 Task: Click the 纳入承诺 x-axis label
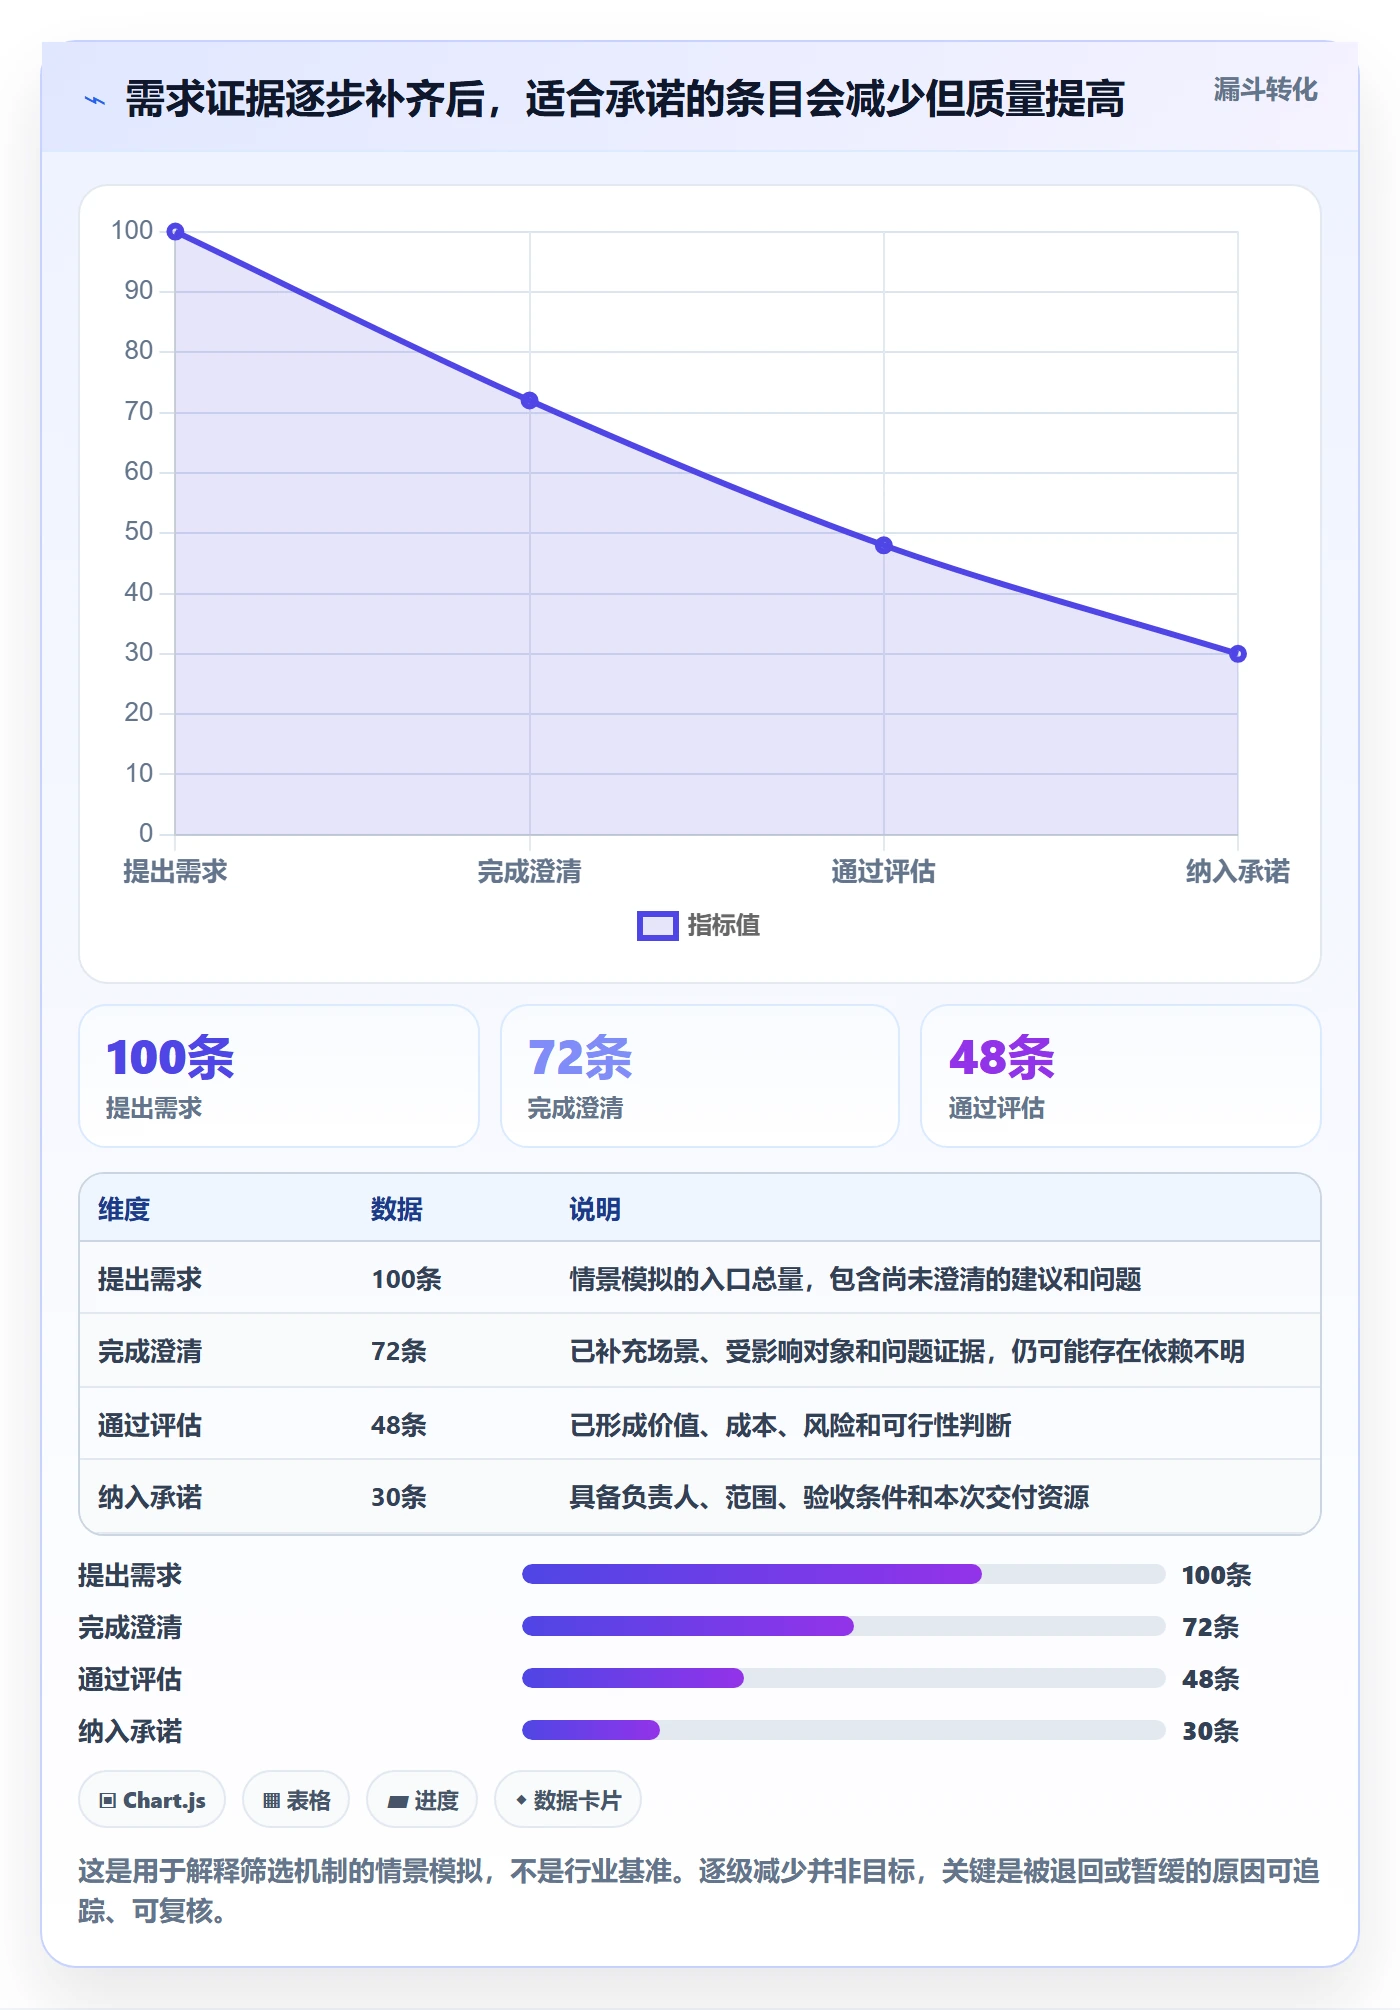tap(1238, 872)
